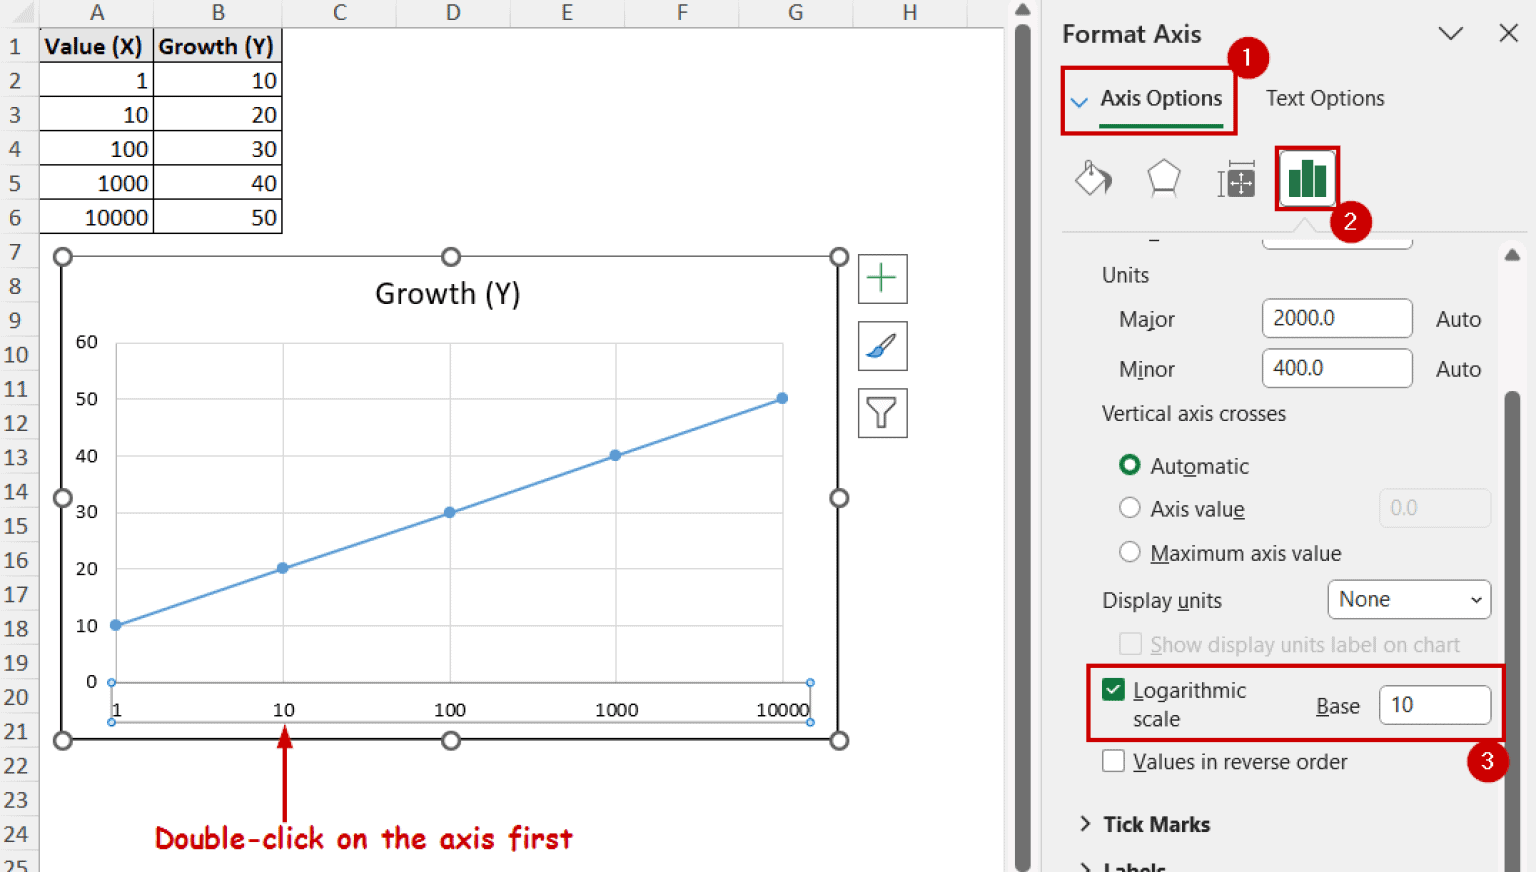Switch to the Text Options tab
The width and height of the screenshot is (1536, 872).
(1324, 98)
